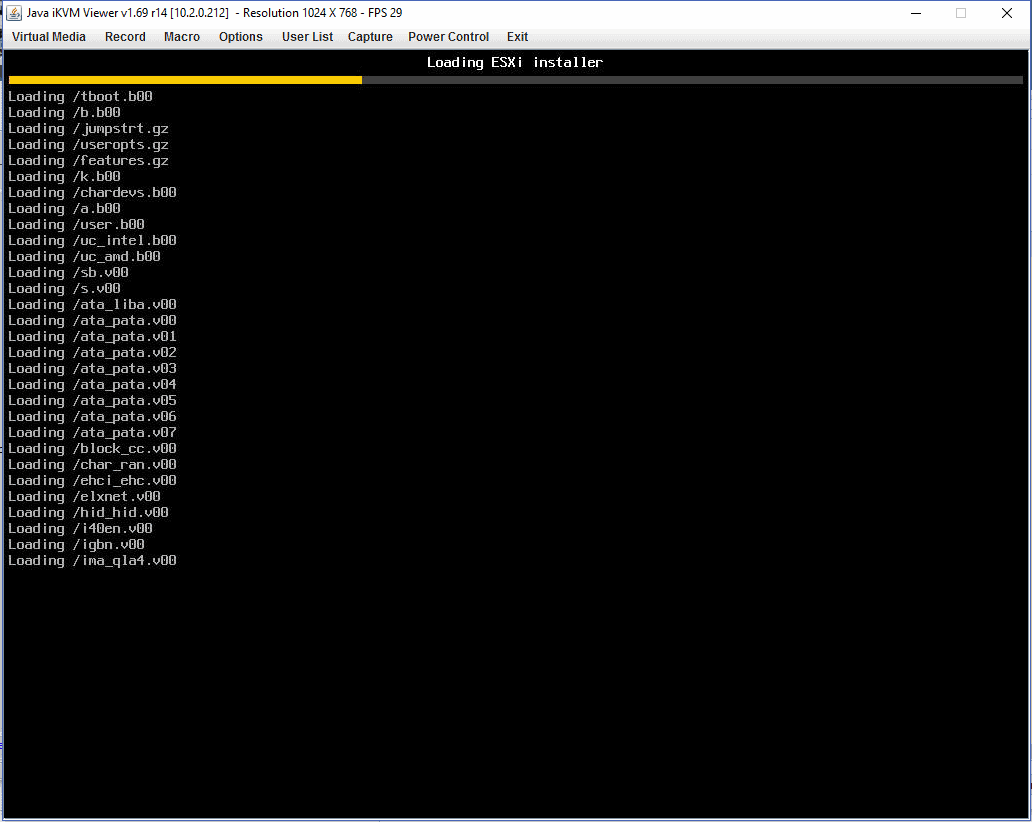The image size is (1032, 822).
Task: Click the line 'Loading /ata_pata.v00'
Action: tap(92, 321)
